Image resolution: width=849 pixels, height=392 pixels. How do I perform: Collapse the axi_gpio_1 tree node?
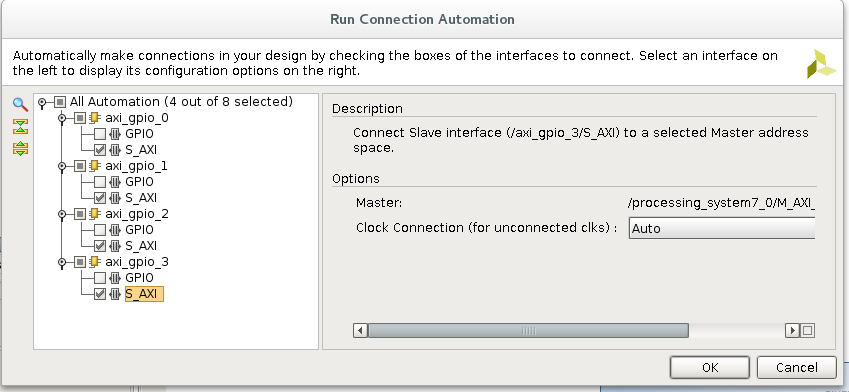[x=62, y=166]
